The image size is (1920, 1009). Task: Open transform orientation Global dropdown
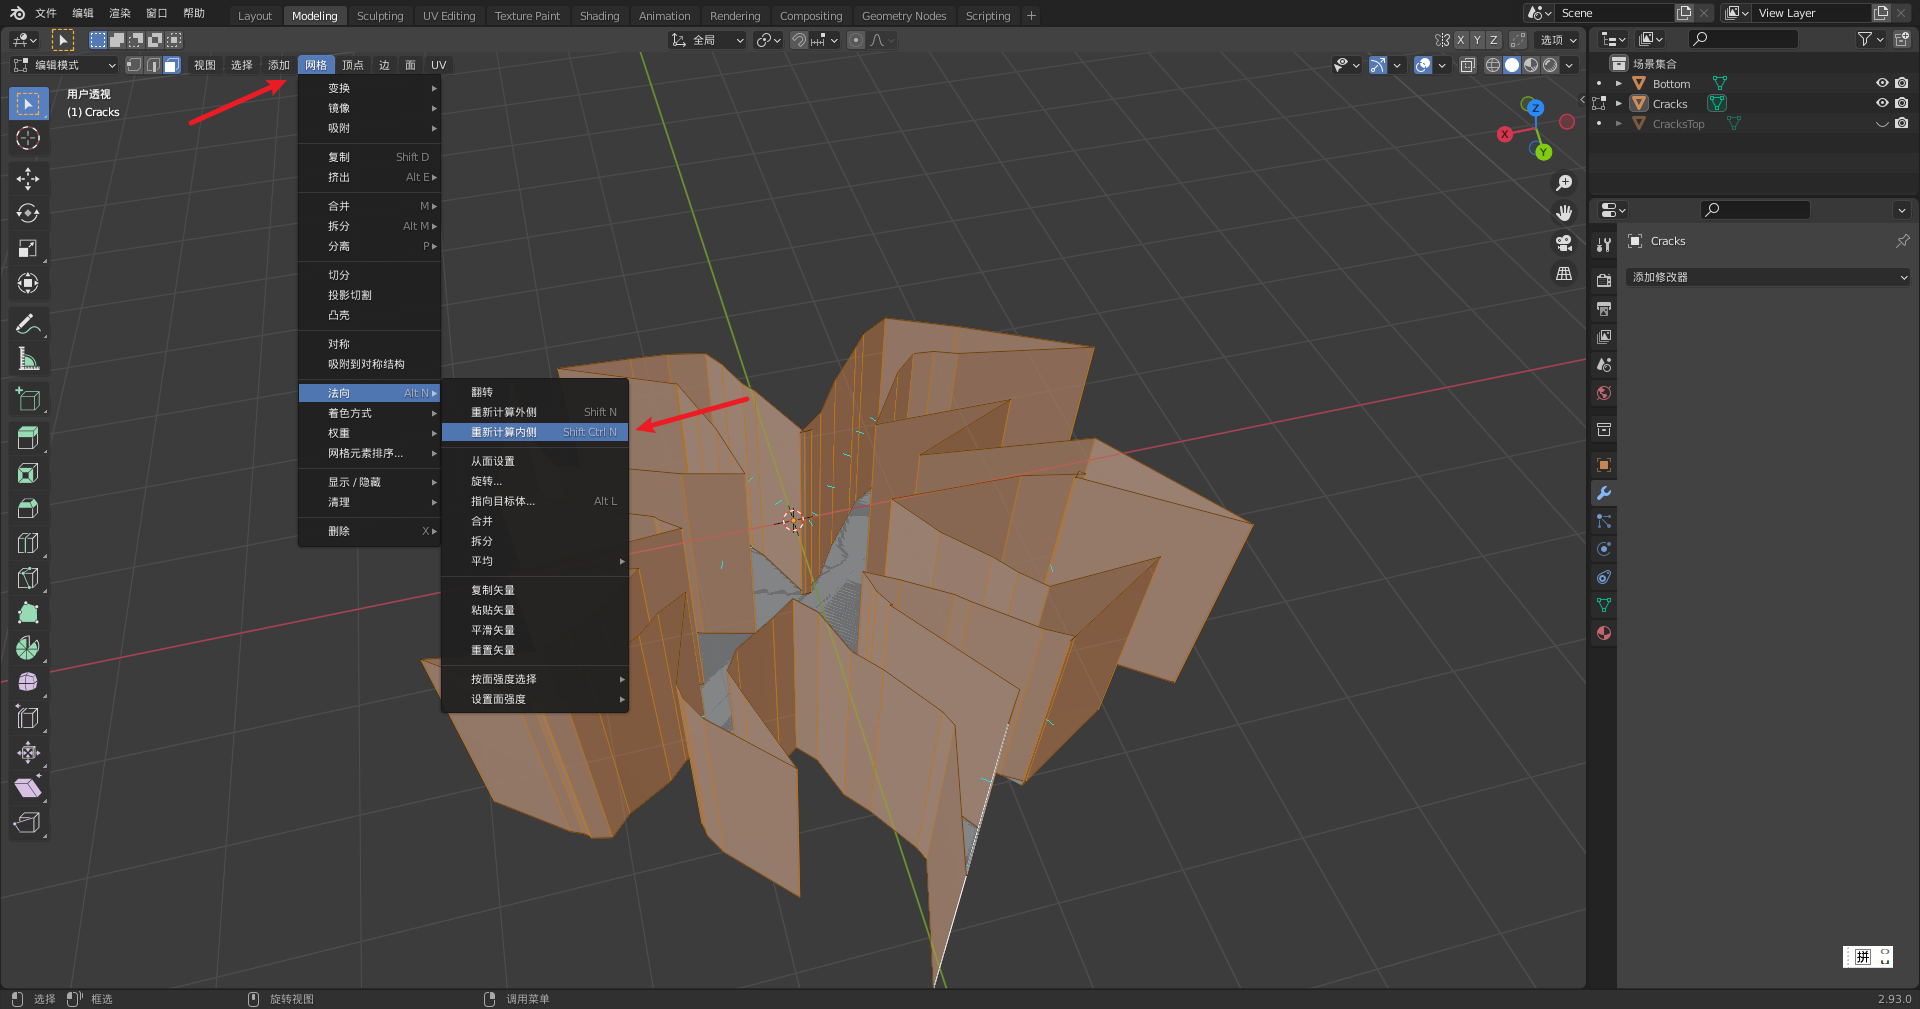[707, 40]
